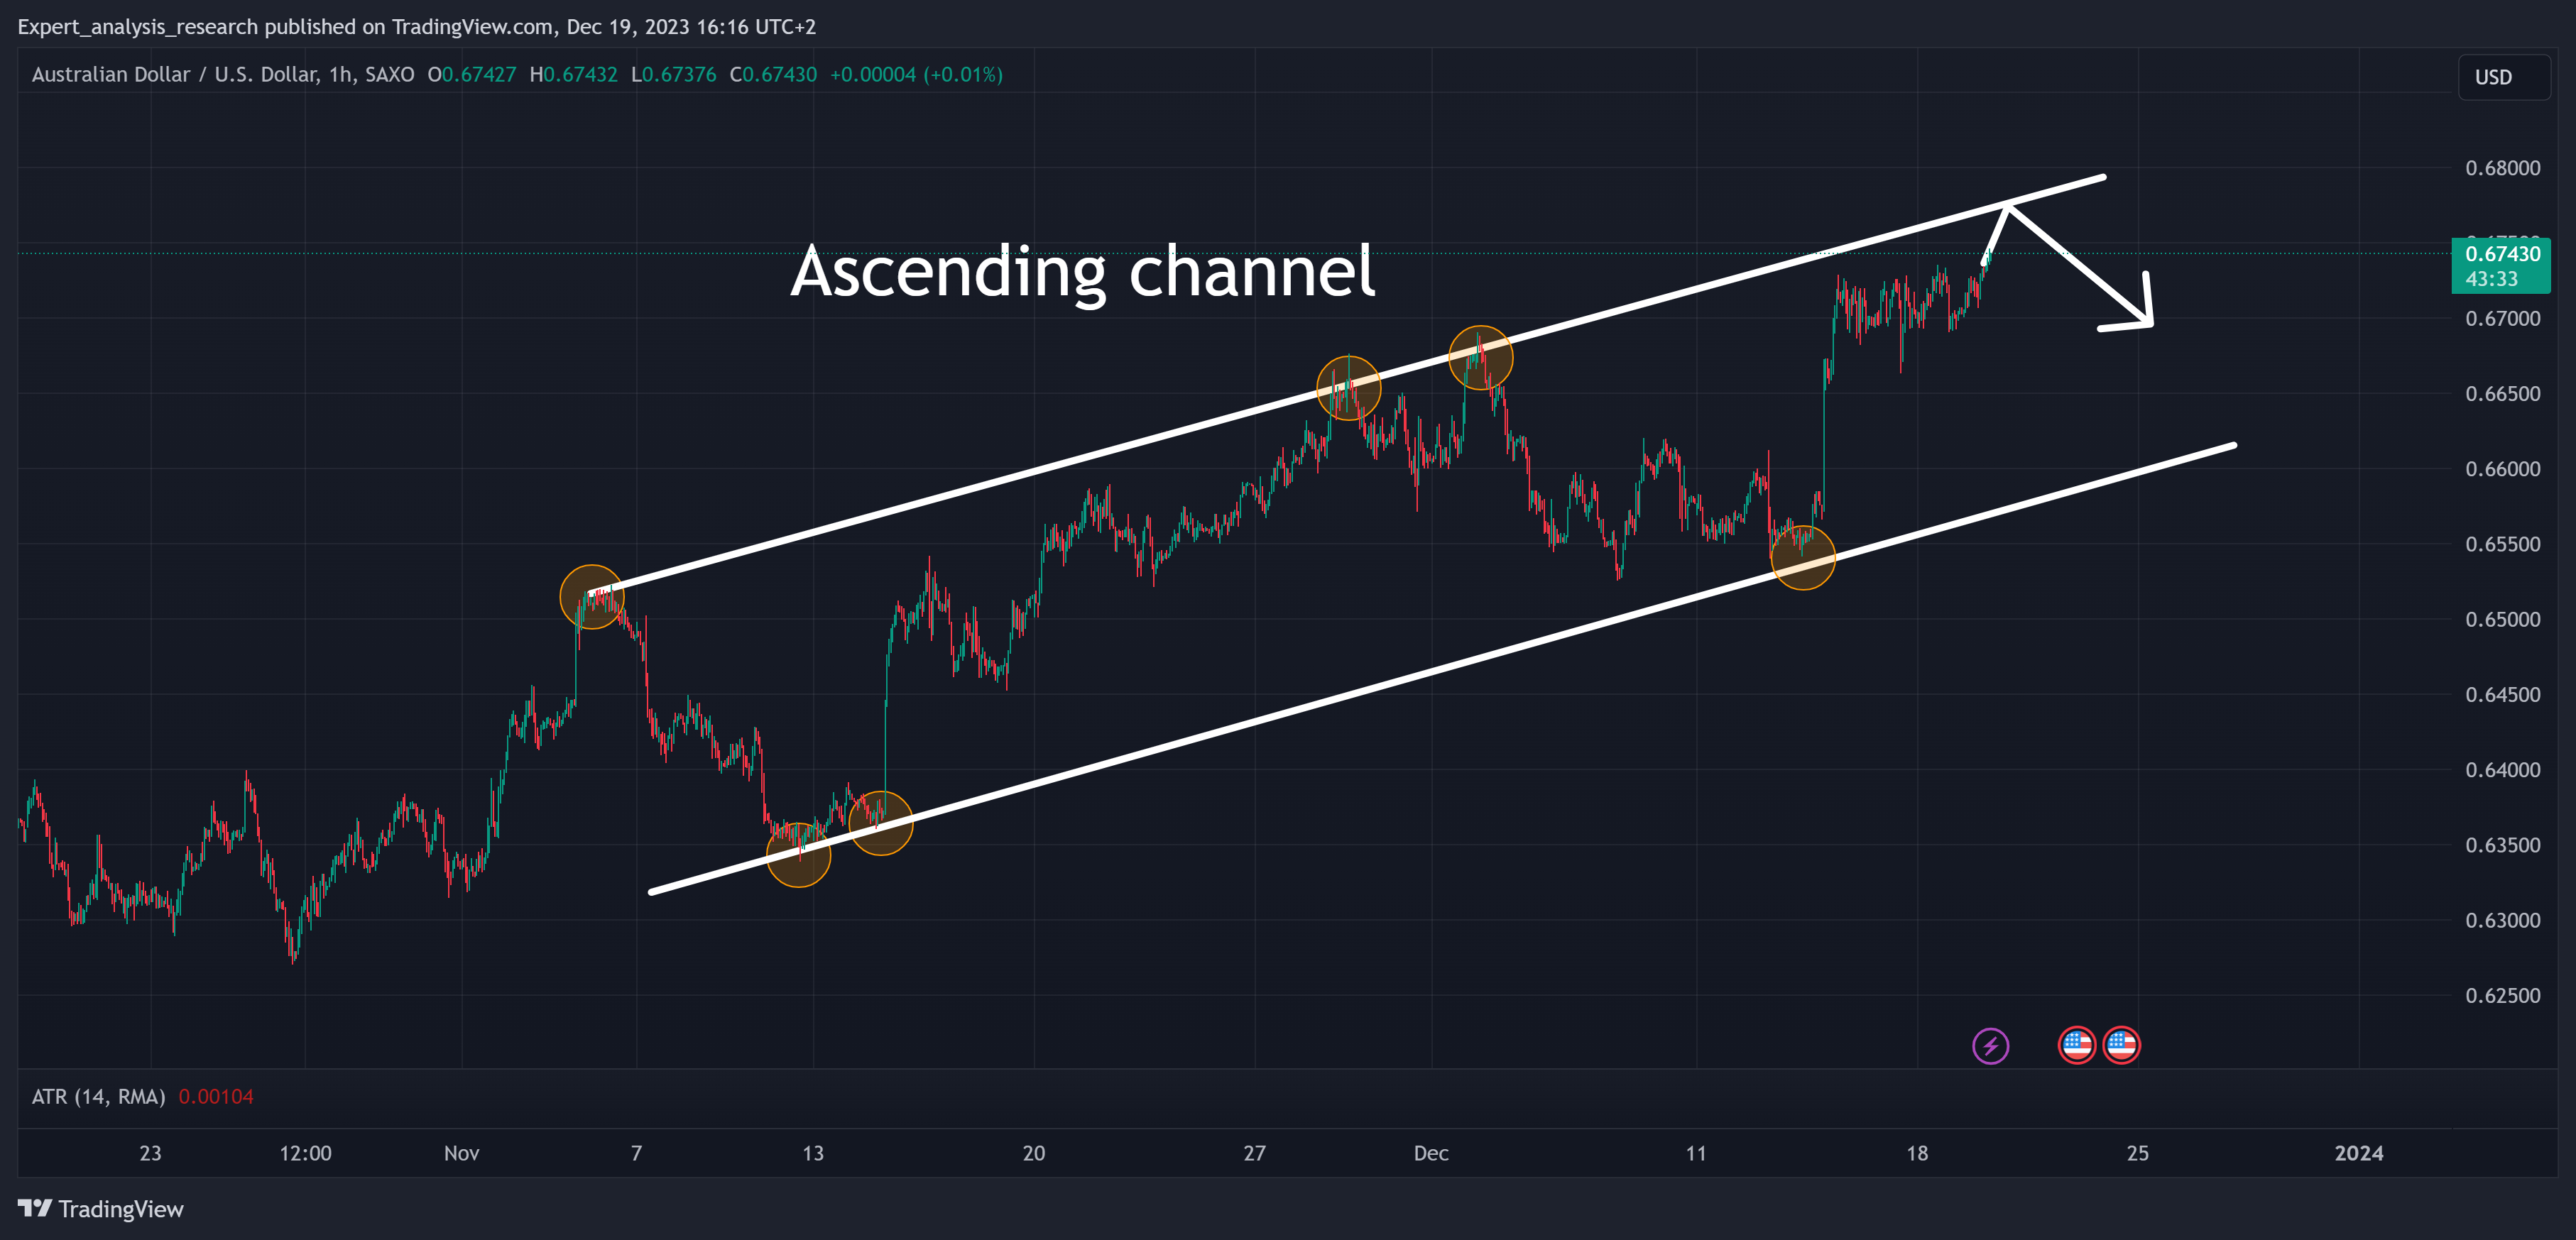Click the open value O0.67427
Image resolution: width=2576 pixels, height=1240 pixels.
pyautogui.click(x=472, y=74)
